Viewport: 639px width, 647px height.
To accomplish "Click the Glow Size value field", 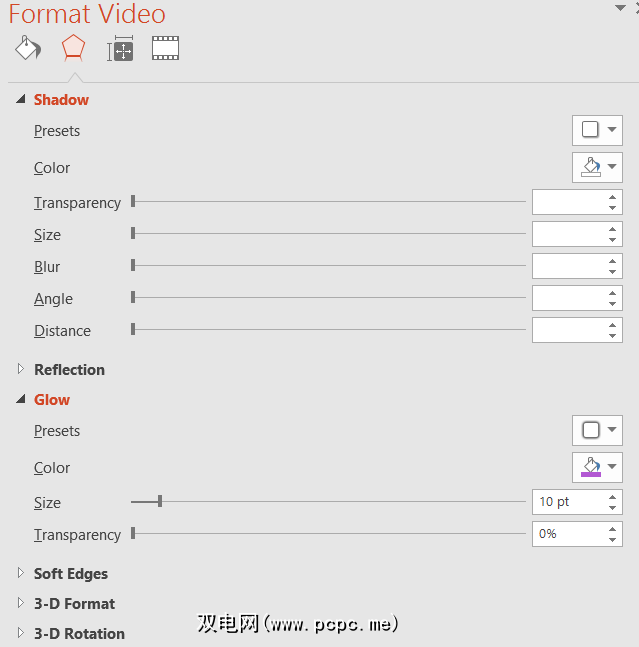I will coord(568,502).
